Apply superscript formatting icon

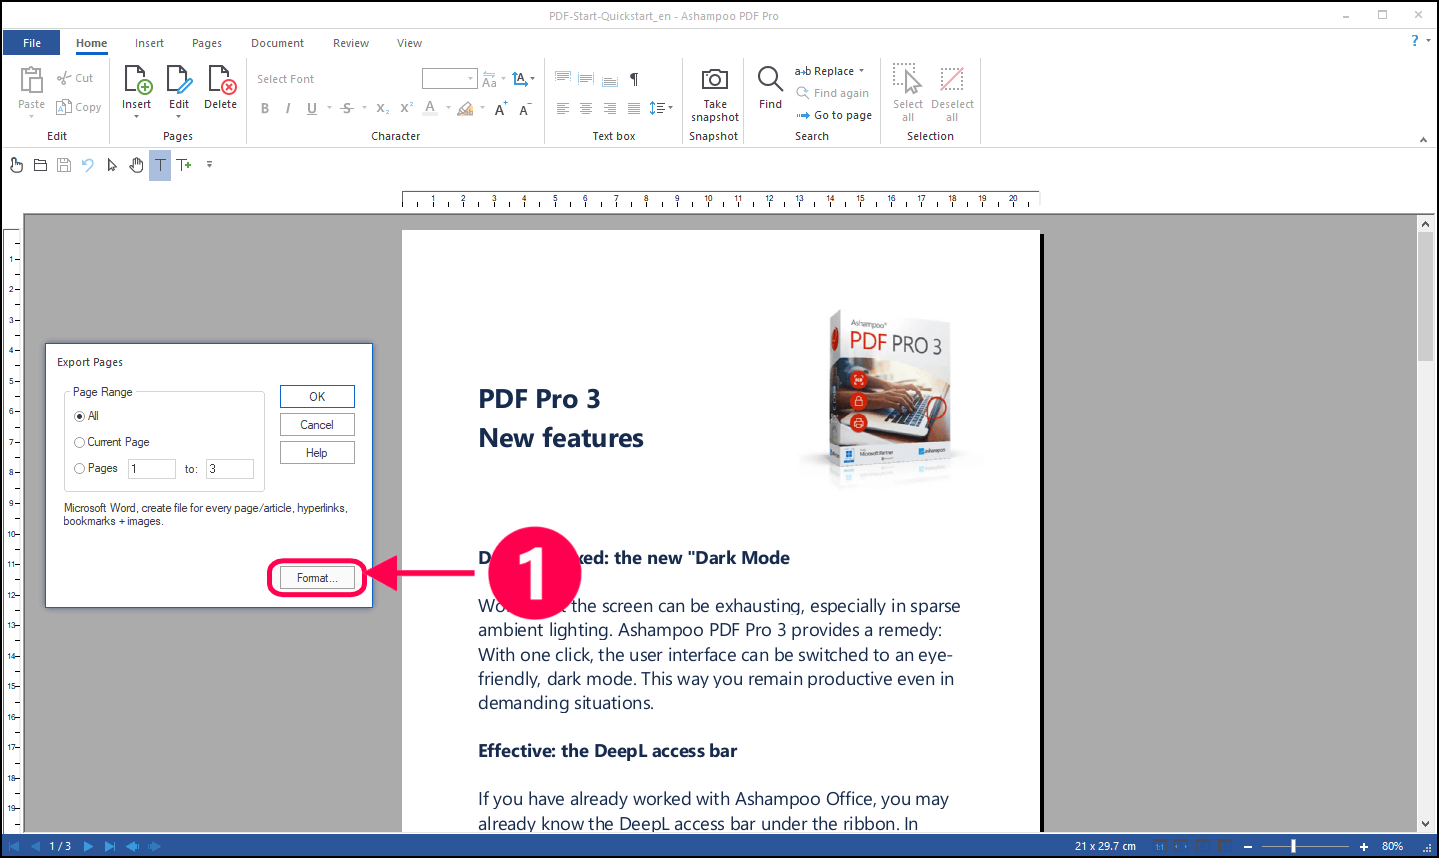[x=406, y=108]
